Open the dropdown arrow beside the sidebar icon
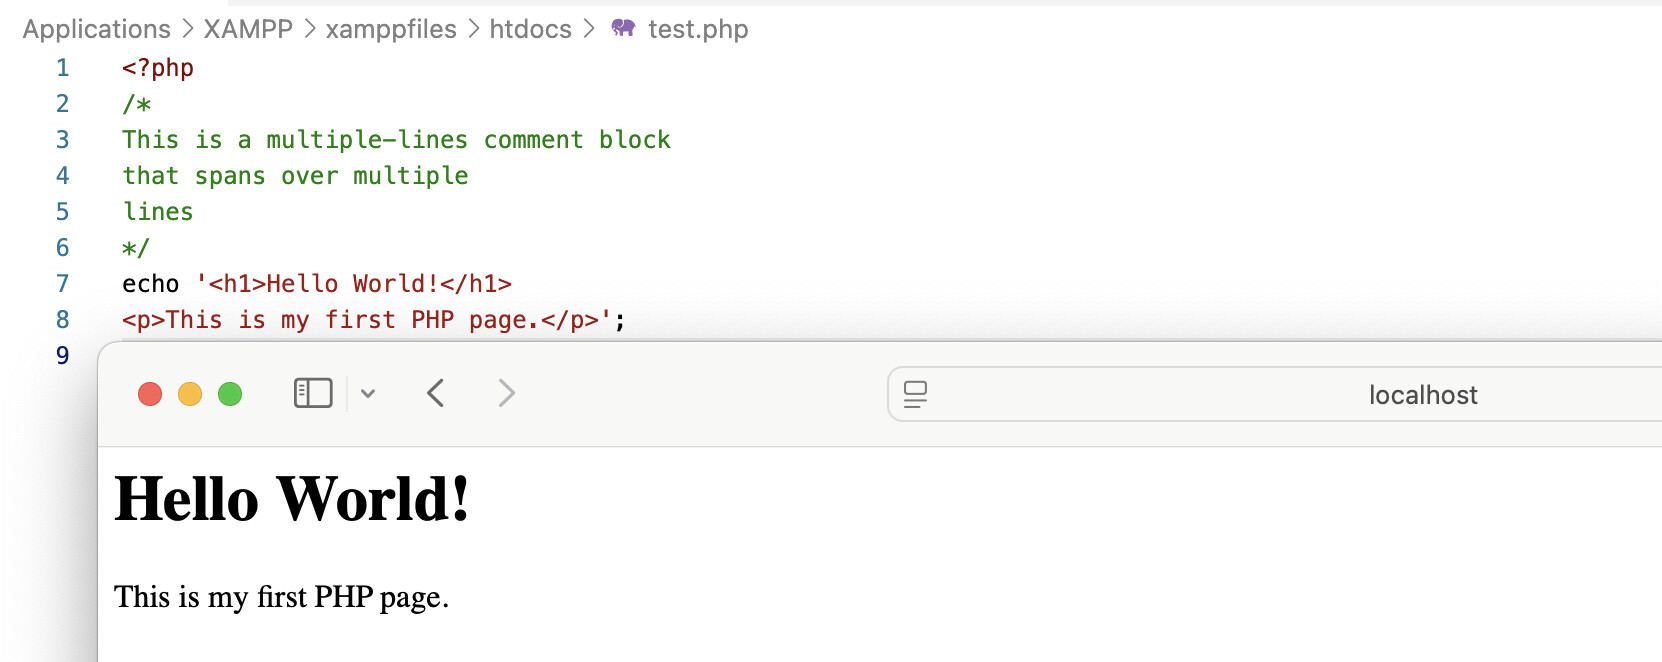Viewport: 1662px width, 662px height. coord(368,393)
